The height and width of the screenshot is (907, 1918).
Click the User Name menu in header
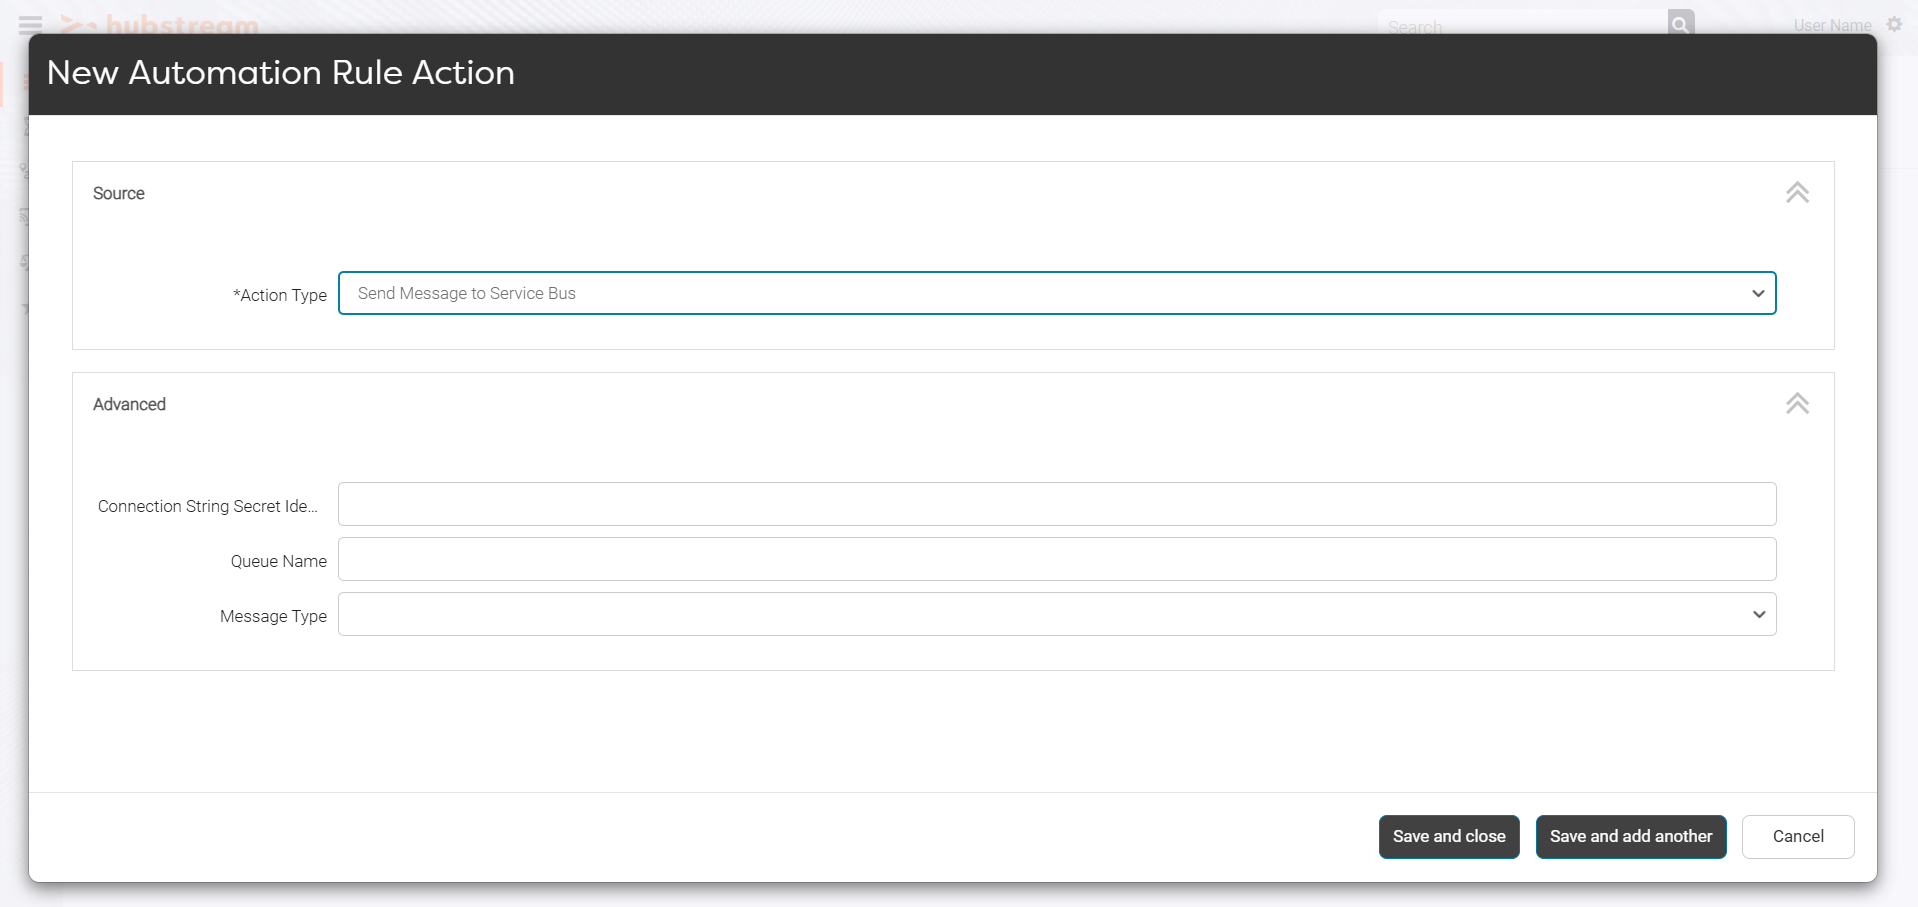(1832, 25)
